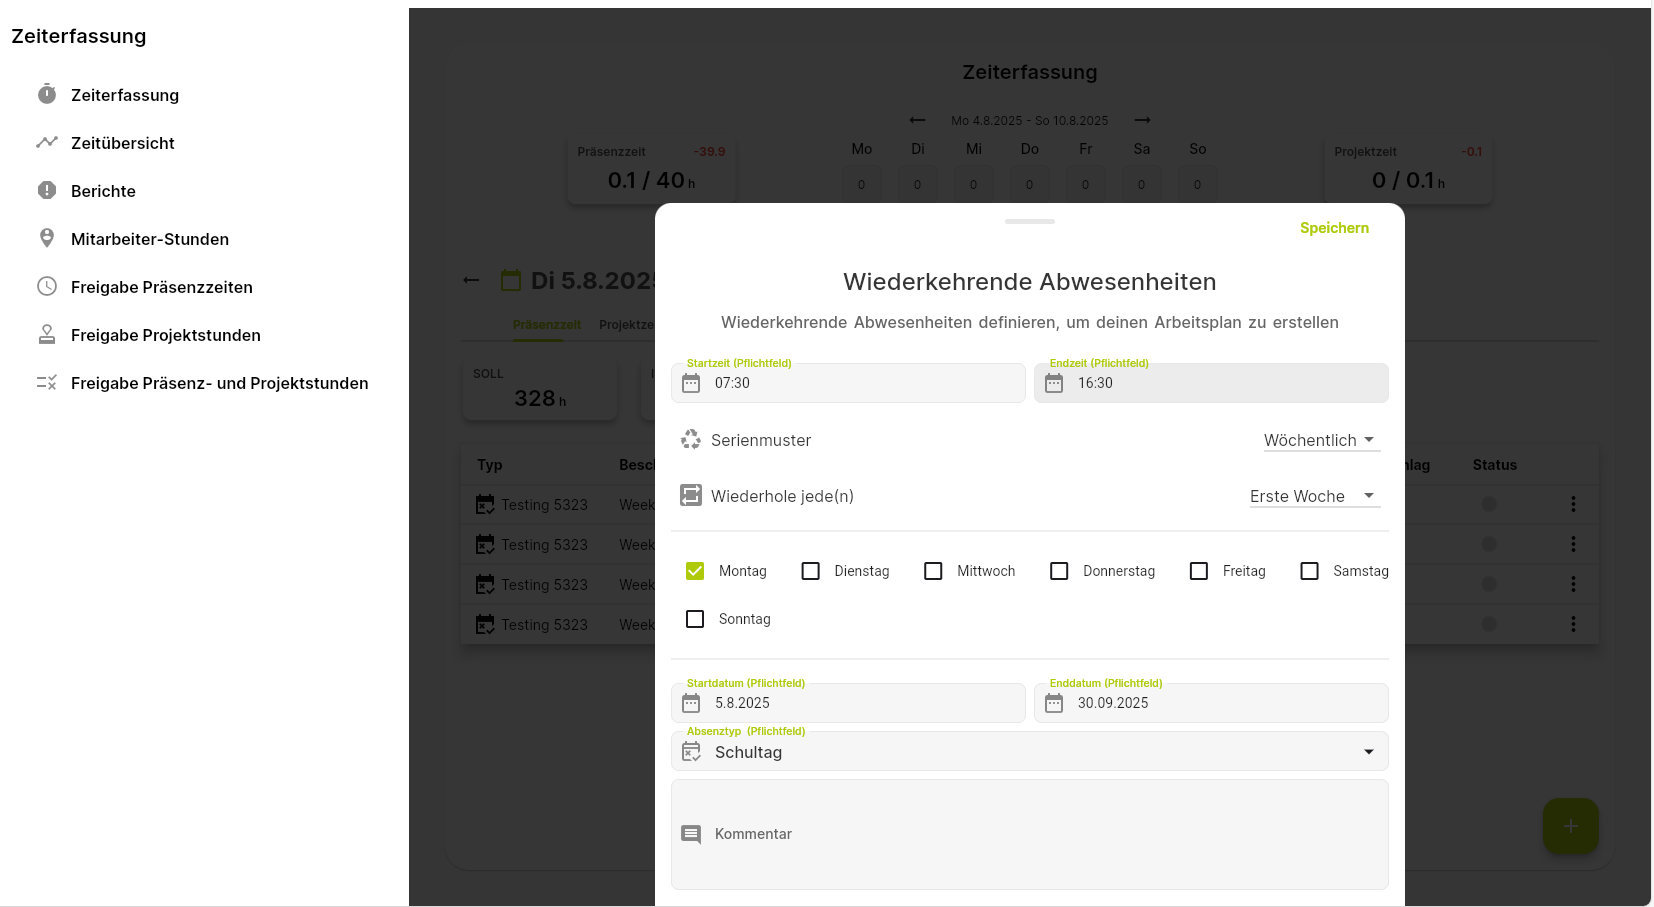This screenshot has width=1654, height=907.
Task: Click the green plus floating button
Action: [x=1570, y=826]
